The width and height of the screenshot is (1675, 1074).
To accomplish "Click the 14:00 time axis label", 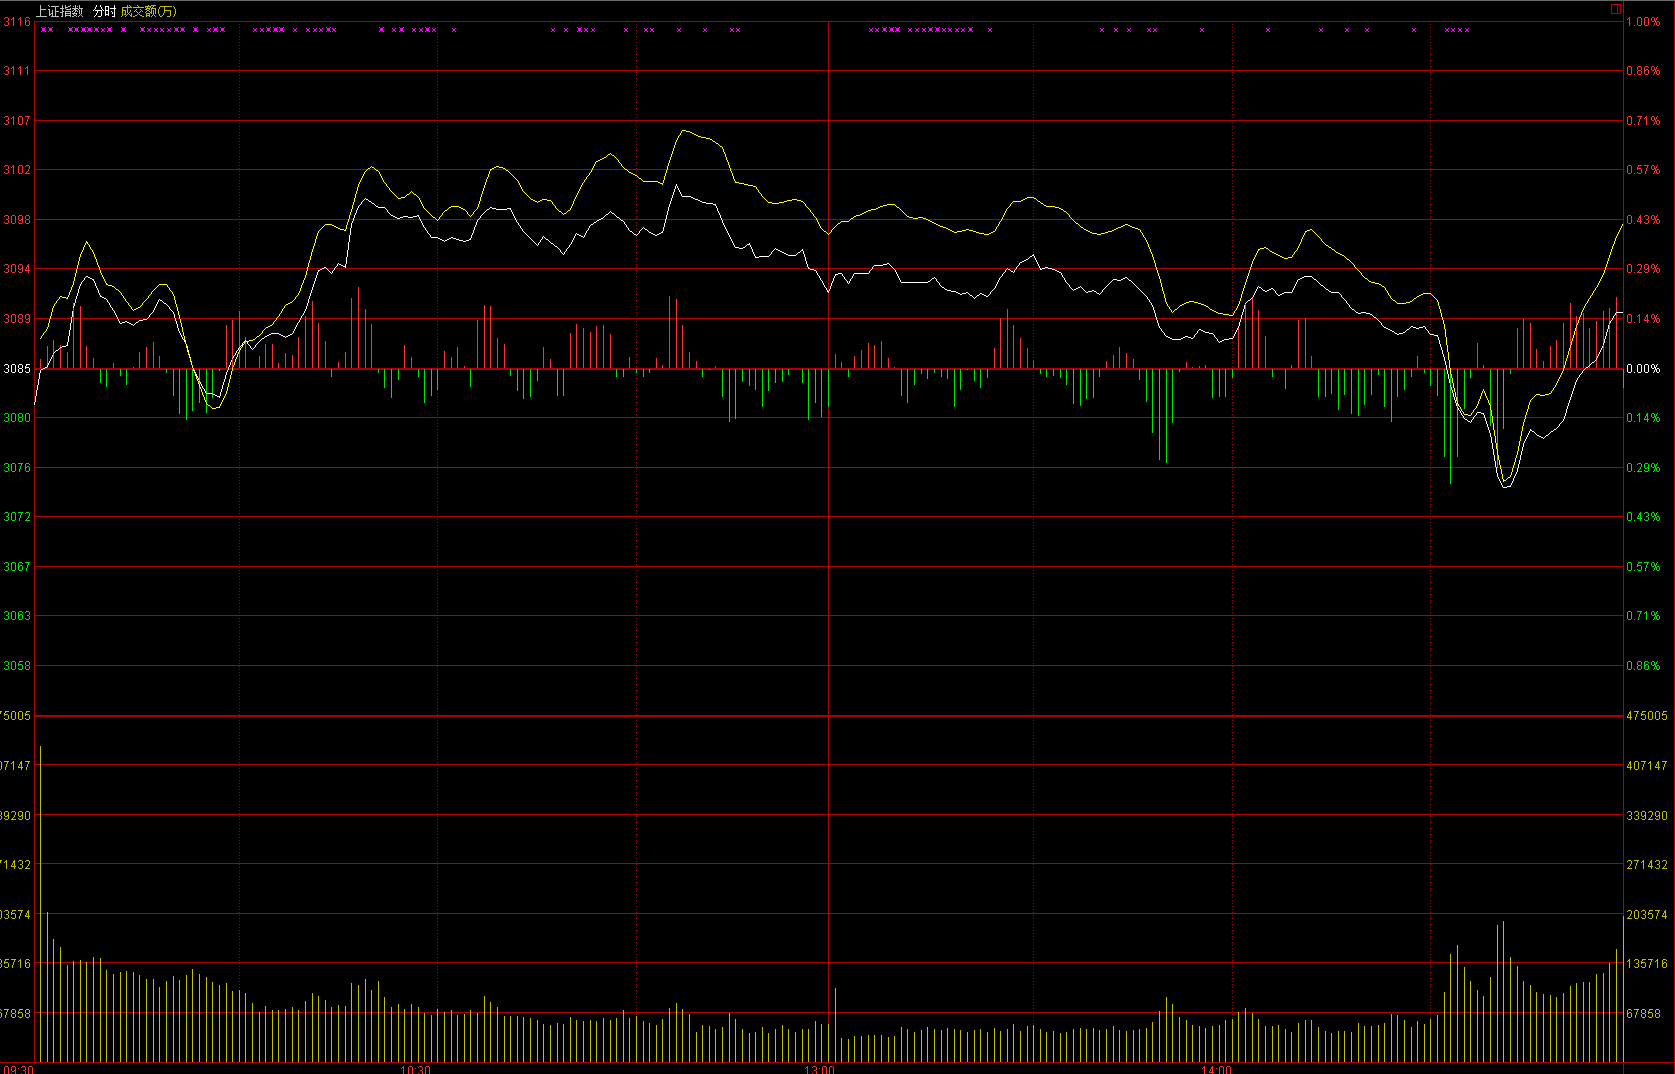I will tap(1216, 1069).
